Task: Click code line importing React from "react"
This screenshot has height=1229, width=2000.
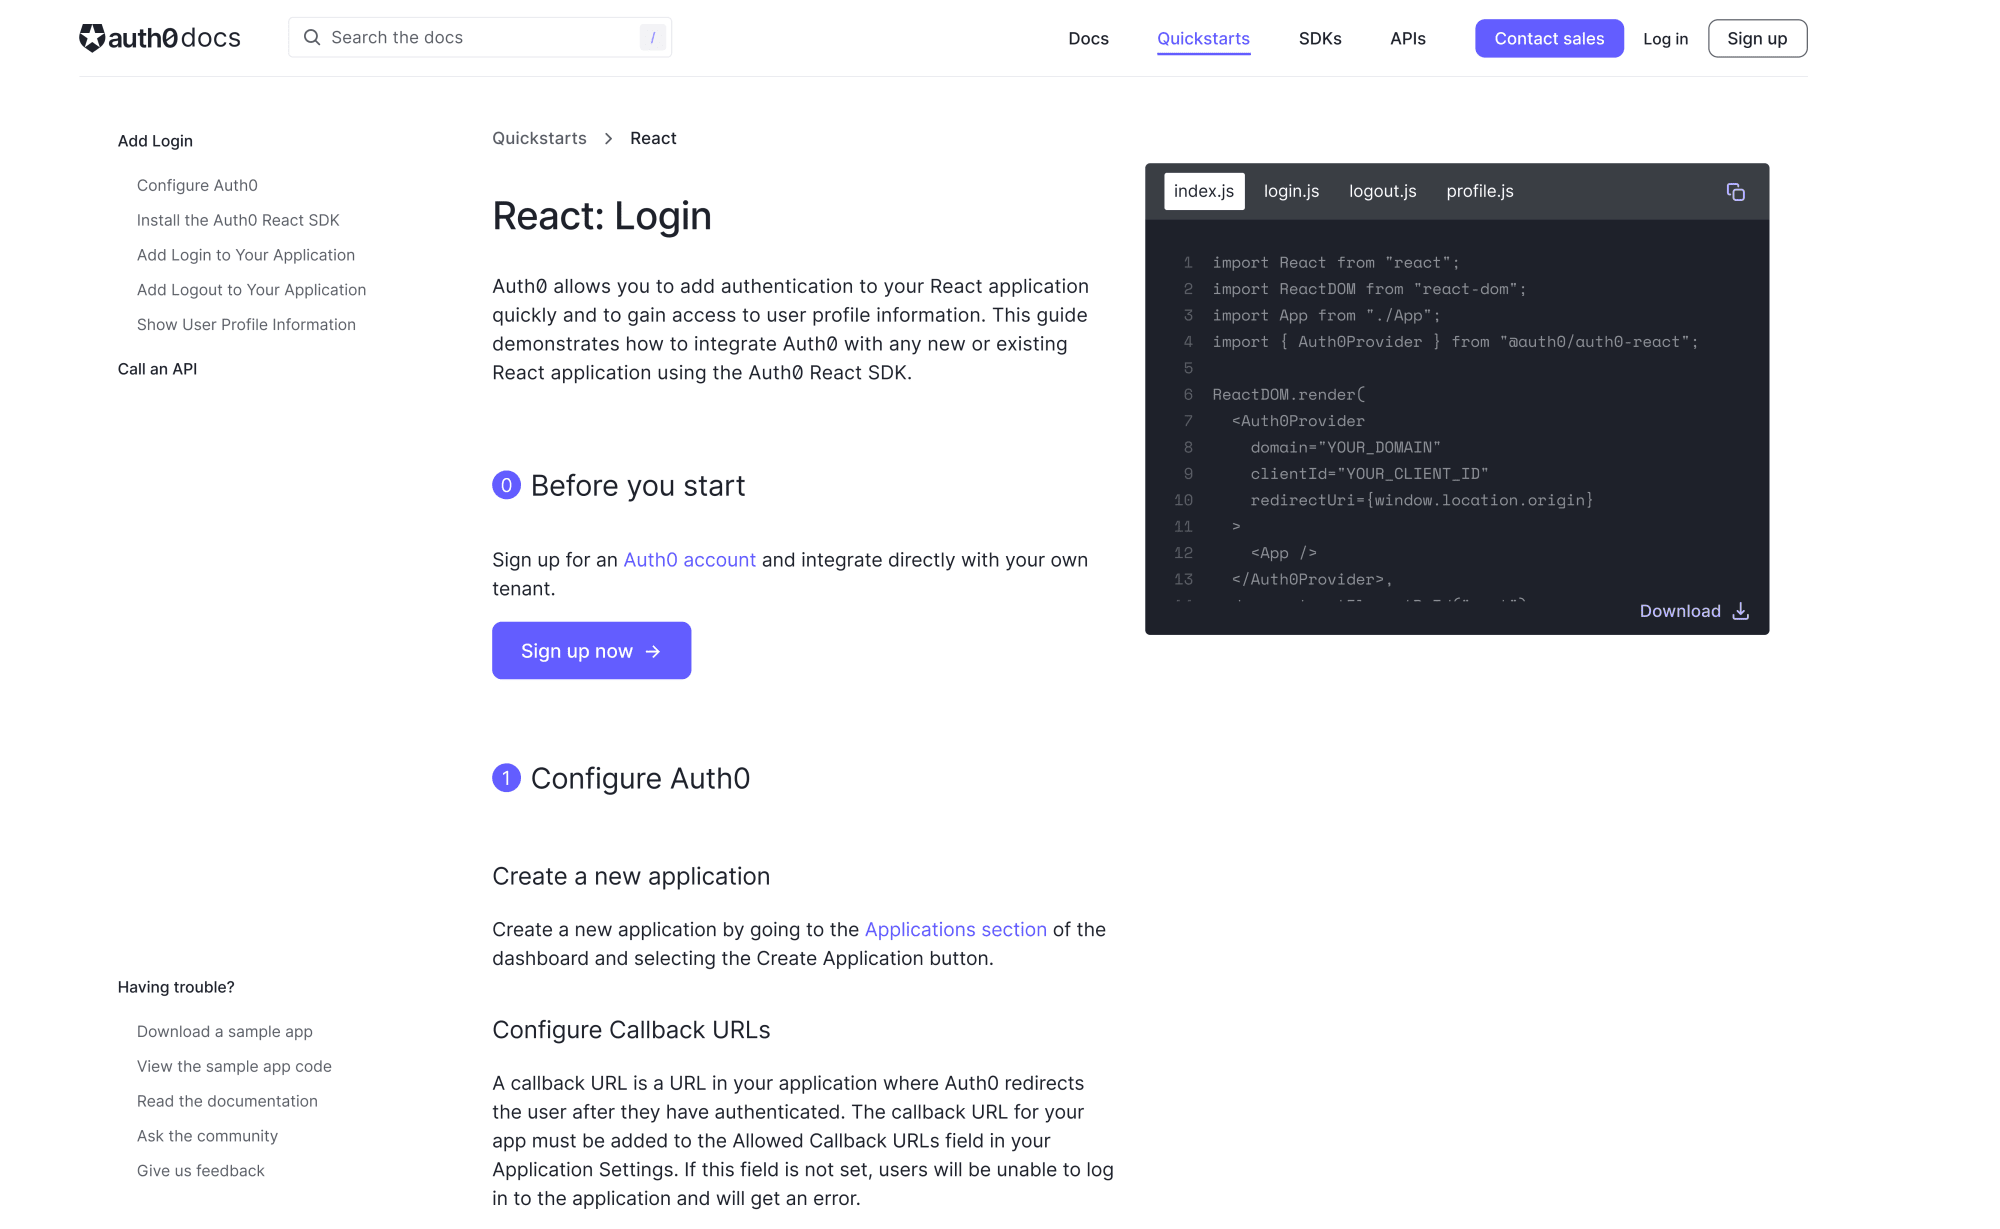Action: [x=1336, y=263]
